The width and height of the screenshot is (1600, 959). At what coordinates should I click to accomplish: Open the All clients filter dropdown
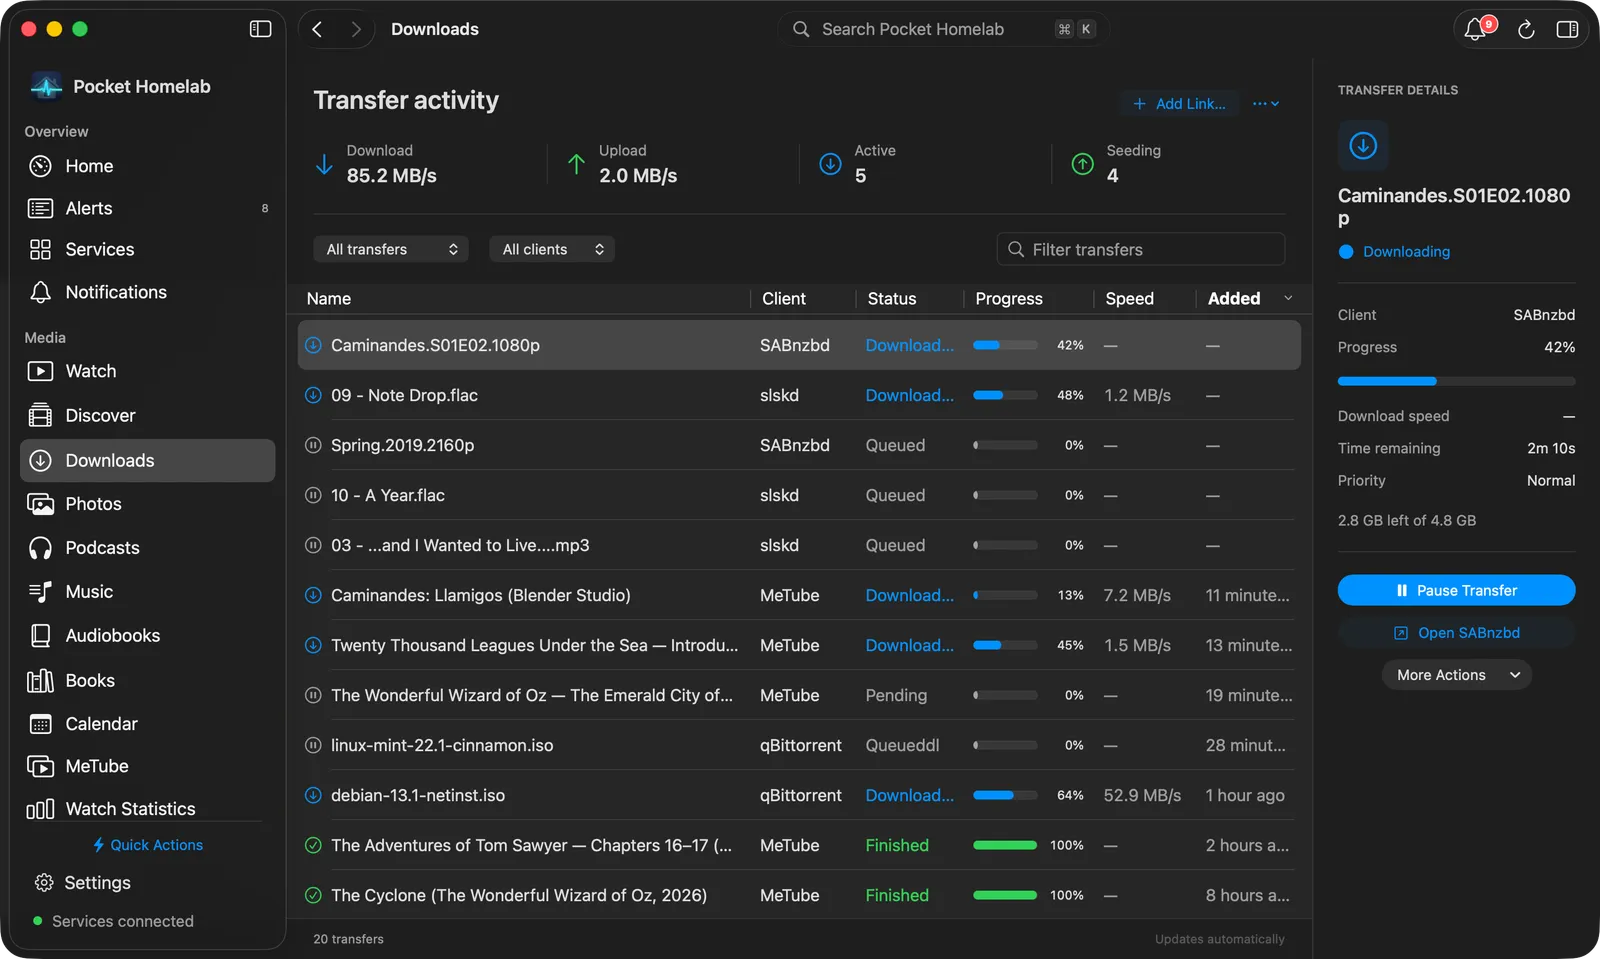[x=552, y=249]
